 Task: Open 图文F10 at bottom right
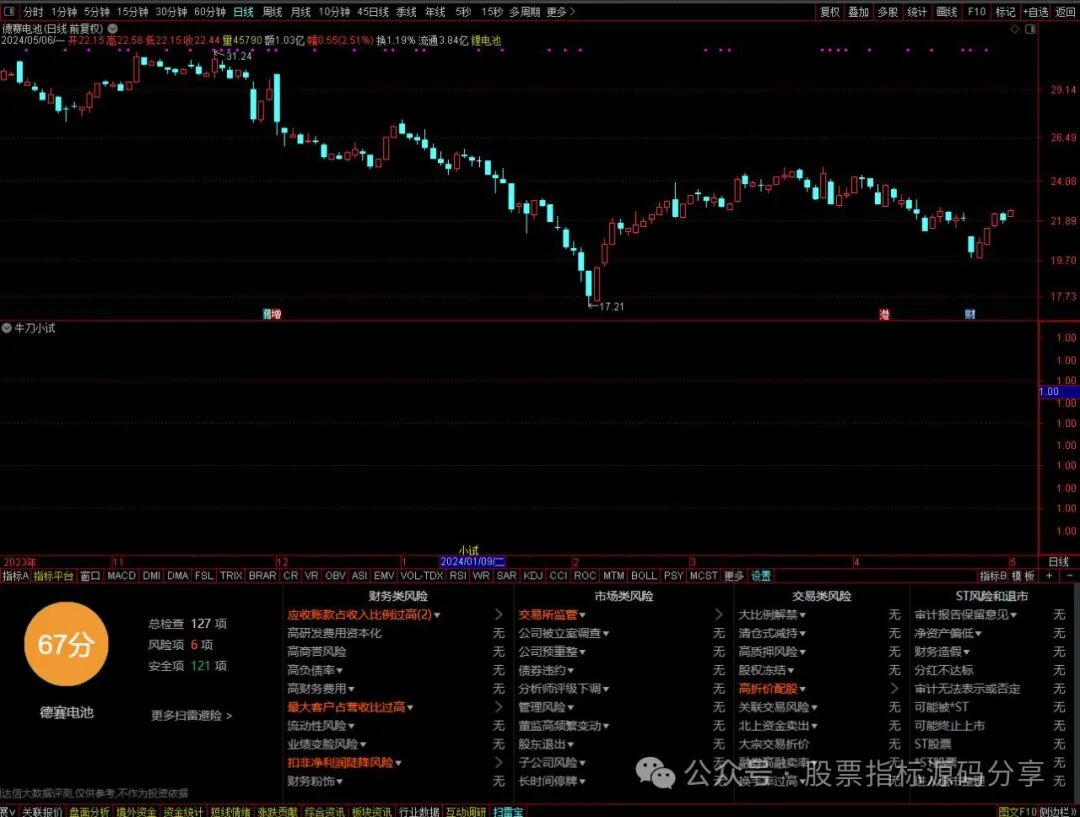[1017, 811]
